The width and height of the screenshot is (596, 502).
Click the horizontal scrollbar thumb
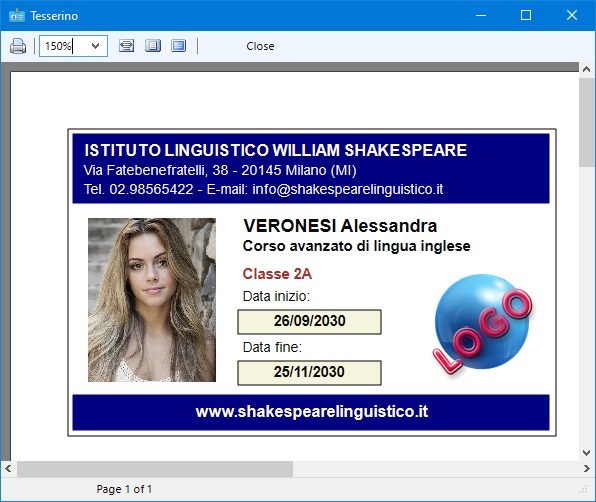[155, 469]
